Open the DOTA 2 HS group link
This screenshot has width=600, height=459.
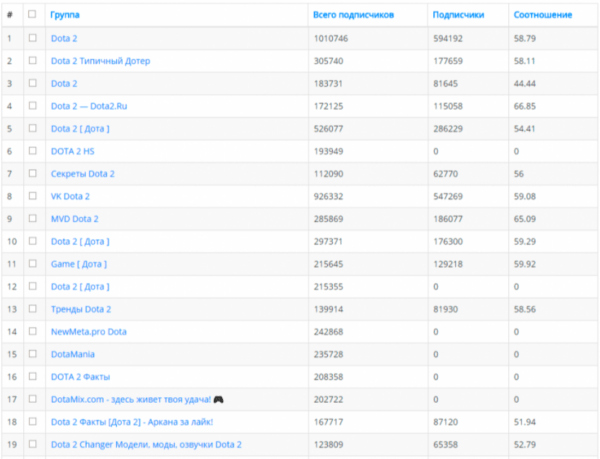72,151
